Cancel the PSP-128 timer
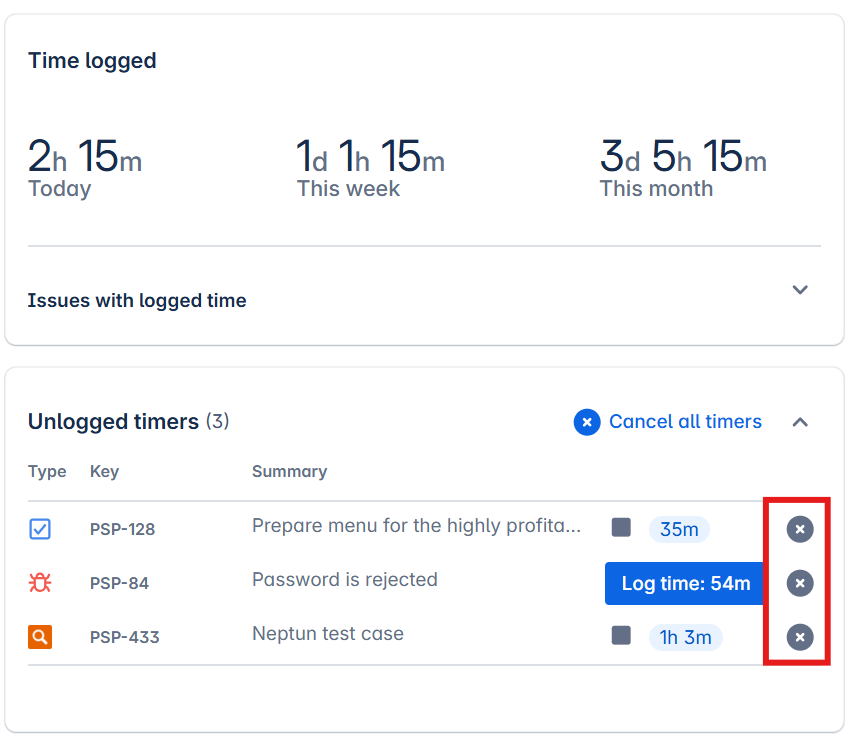 tap(799, 529)
